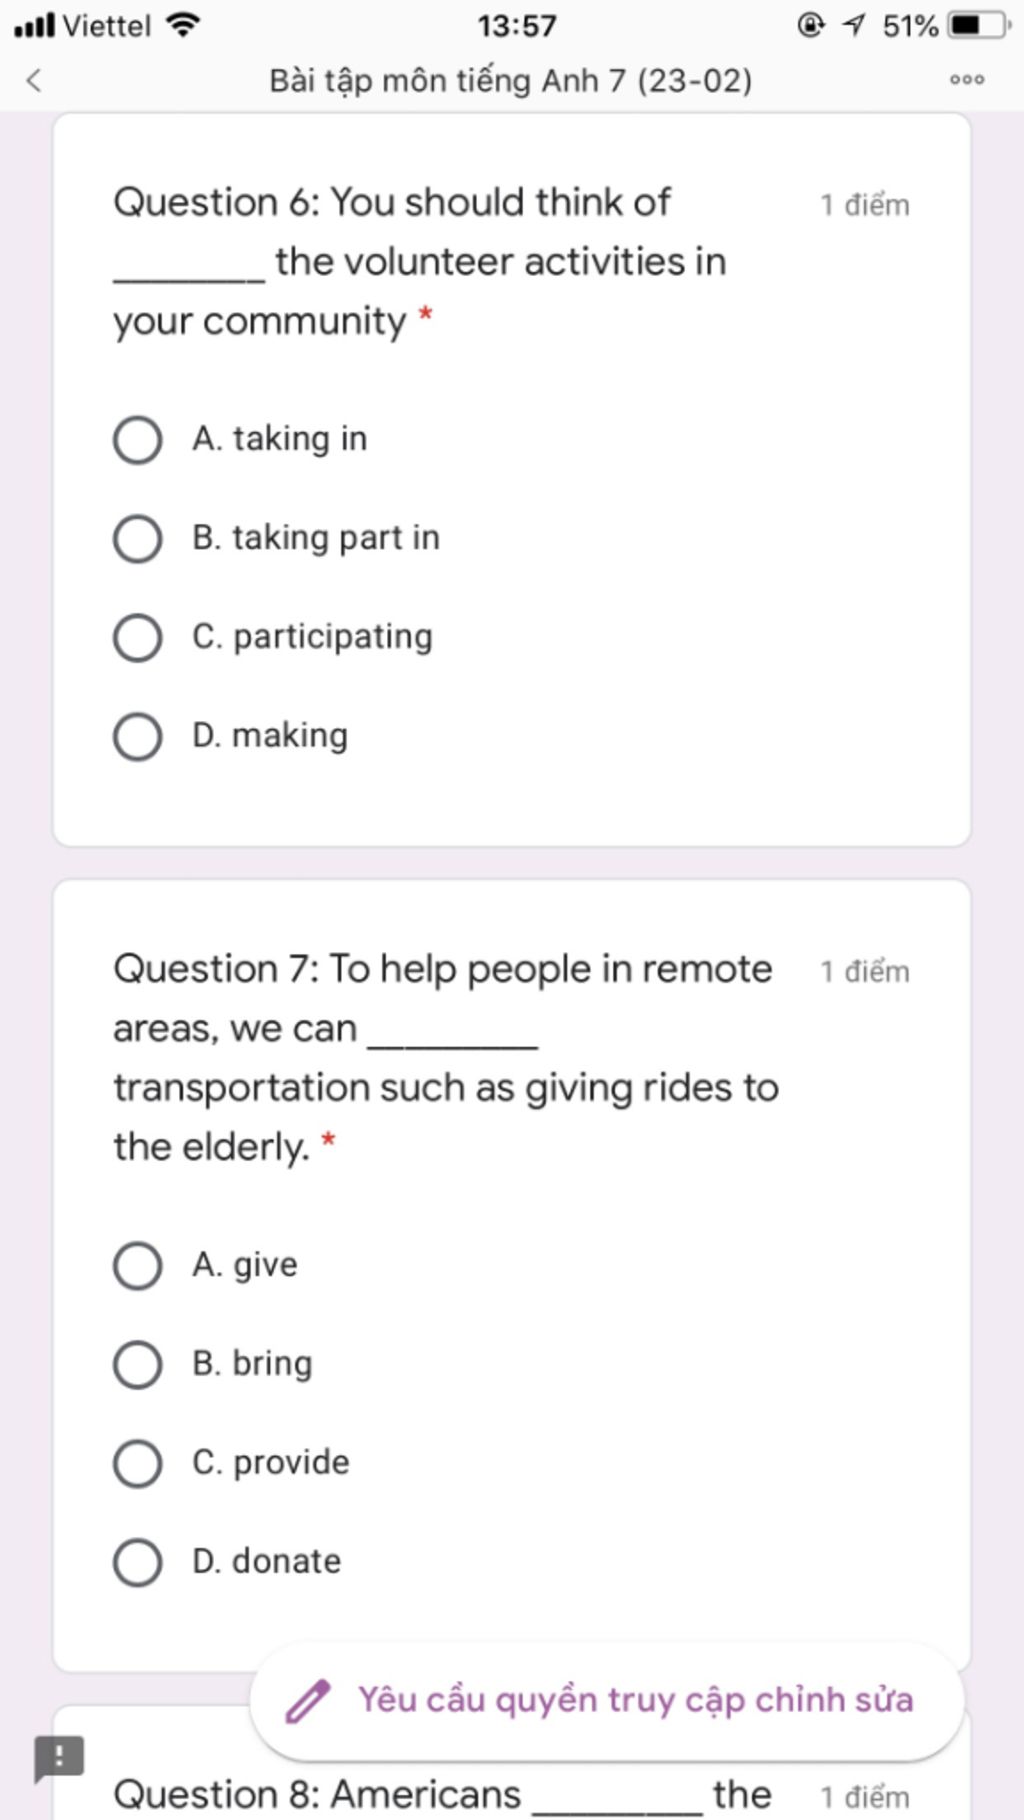1024x1820 pixels.
Task: Tap the Wi-Fi status icon
Action: (183, 25)
